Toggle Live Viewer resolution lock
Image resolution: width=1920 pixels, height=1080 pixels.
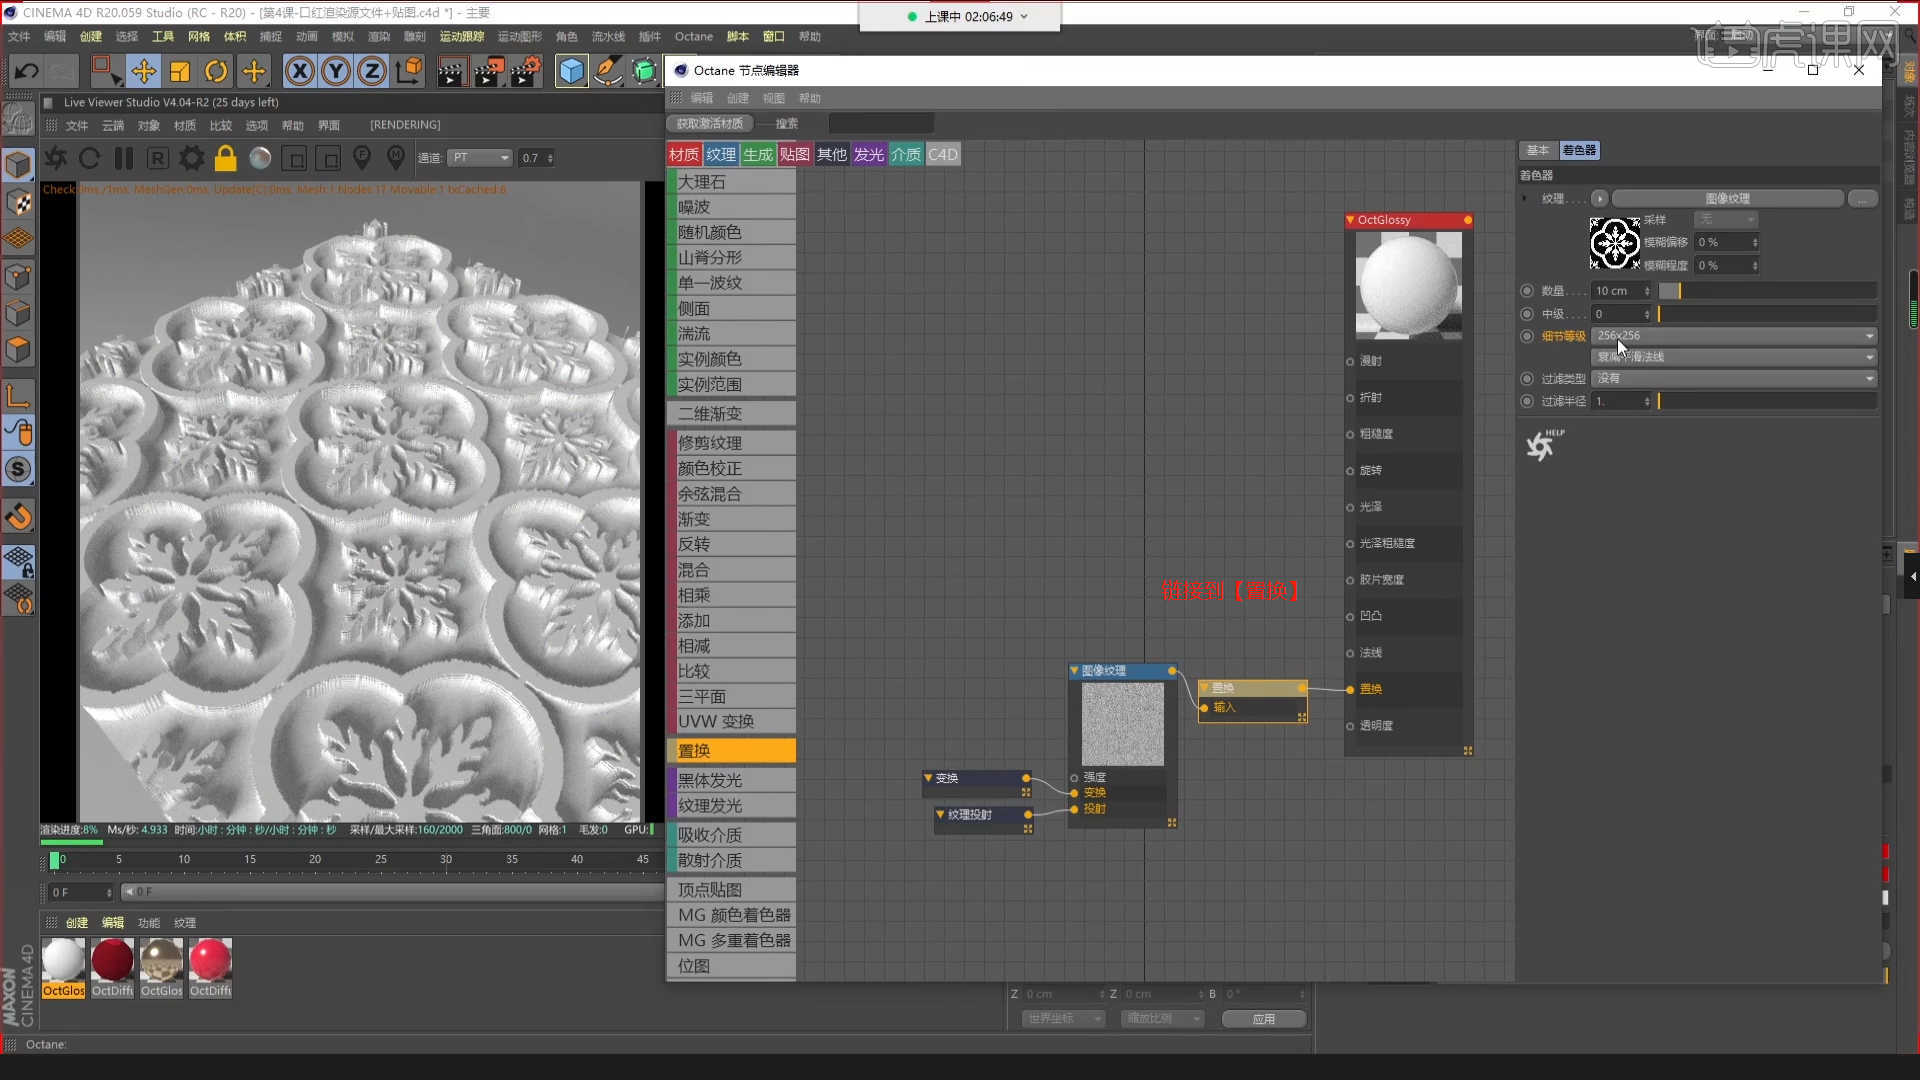click(226, 158)
